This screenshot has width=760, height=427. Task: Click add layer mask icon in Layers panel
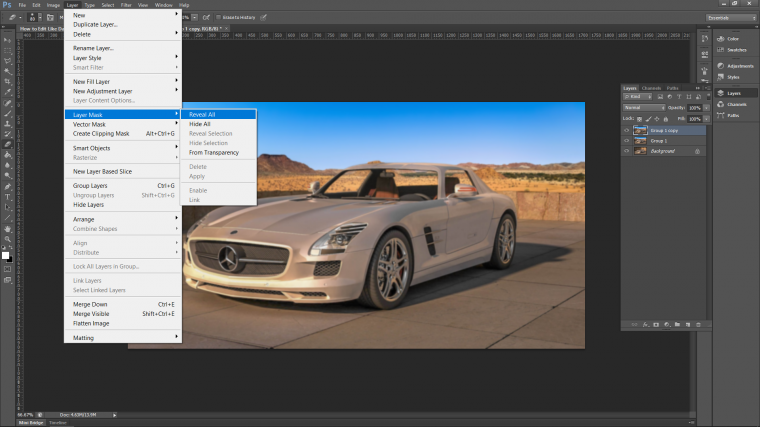tap(656, 325)
